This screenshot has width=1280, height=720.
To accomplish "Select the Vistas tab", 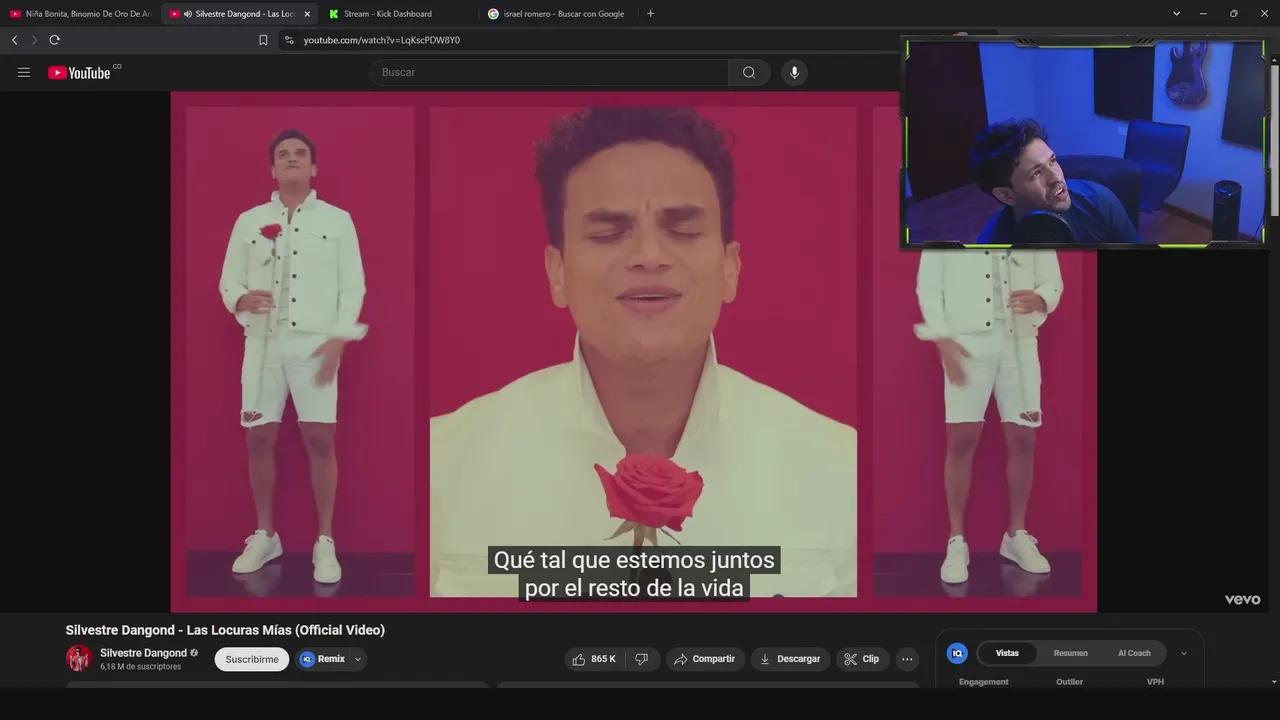I will tap(1007, 653).
